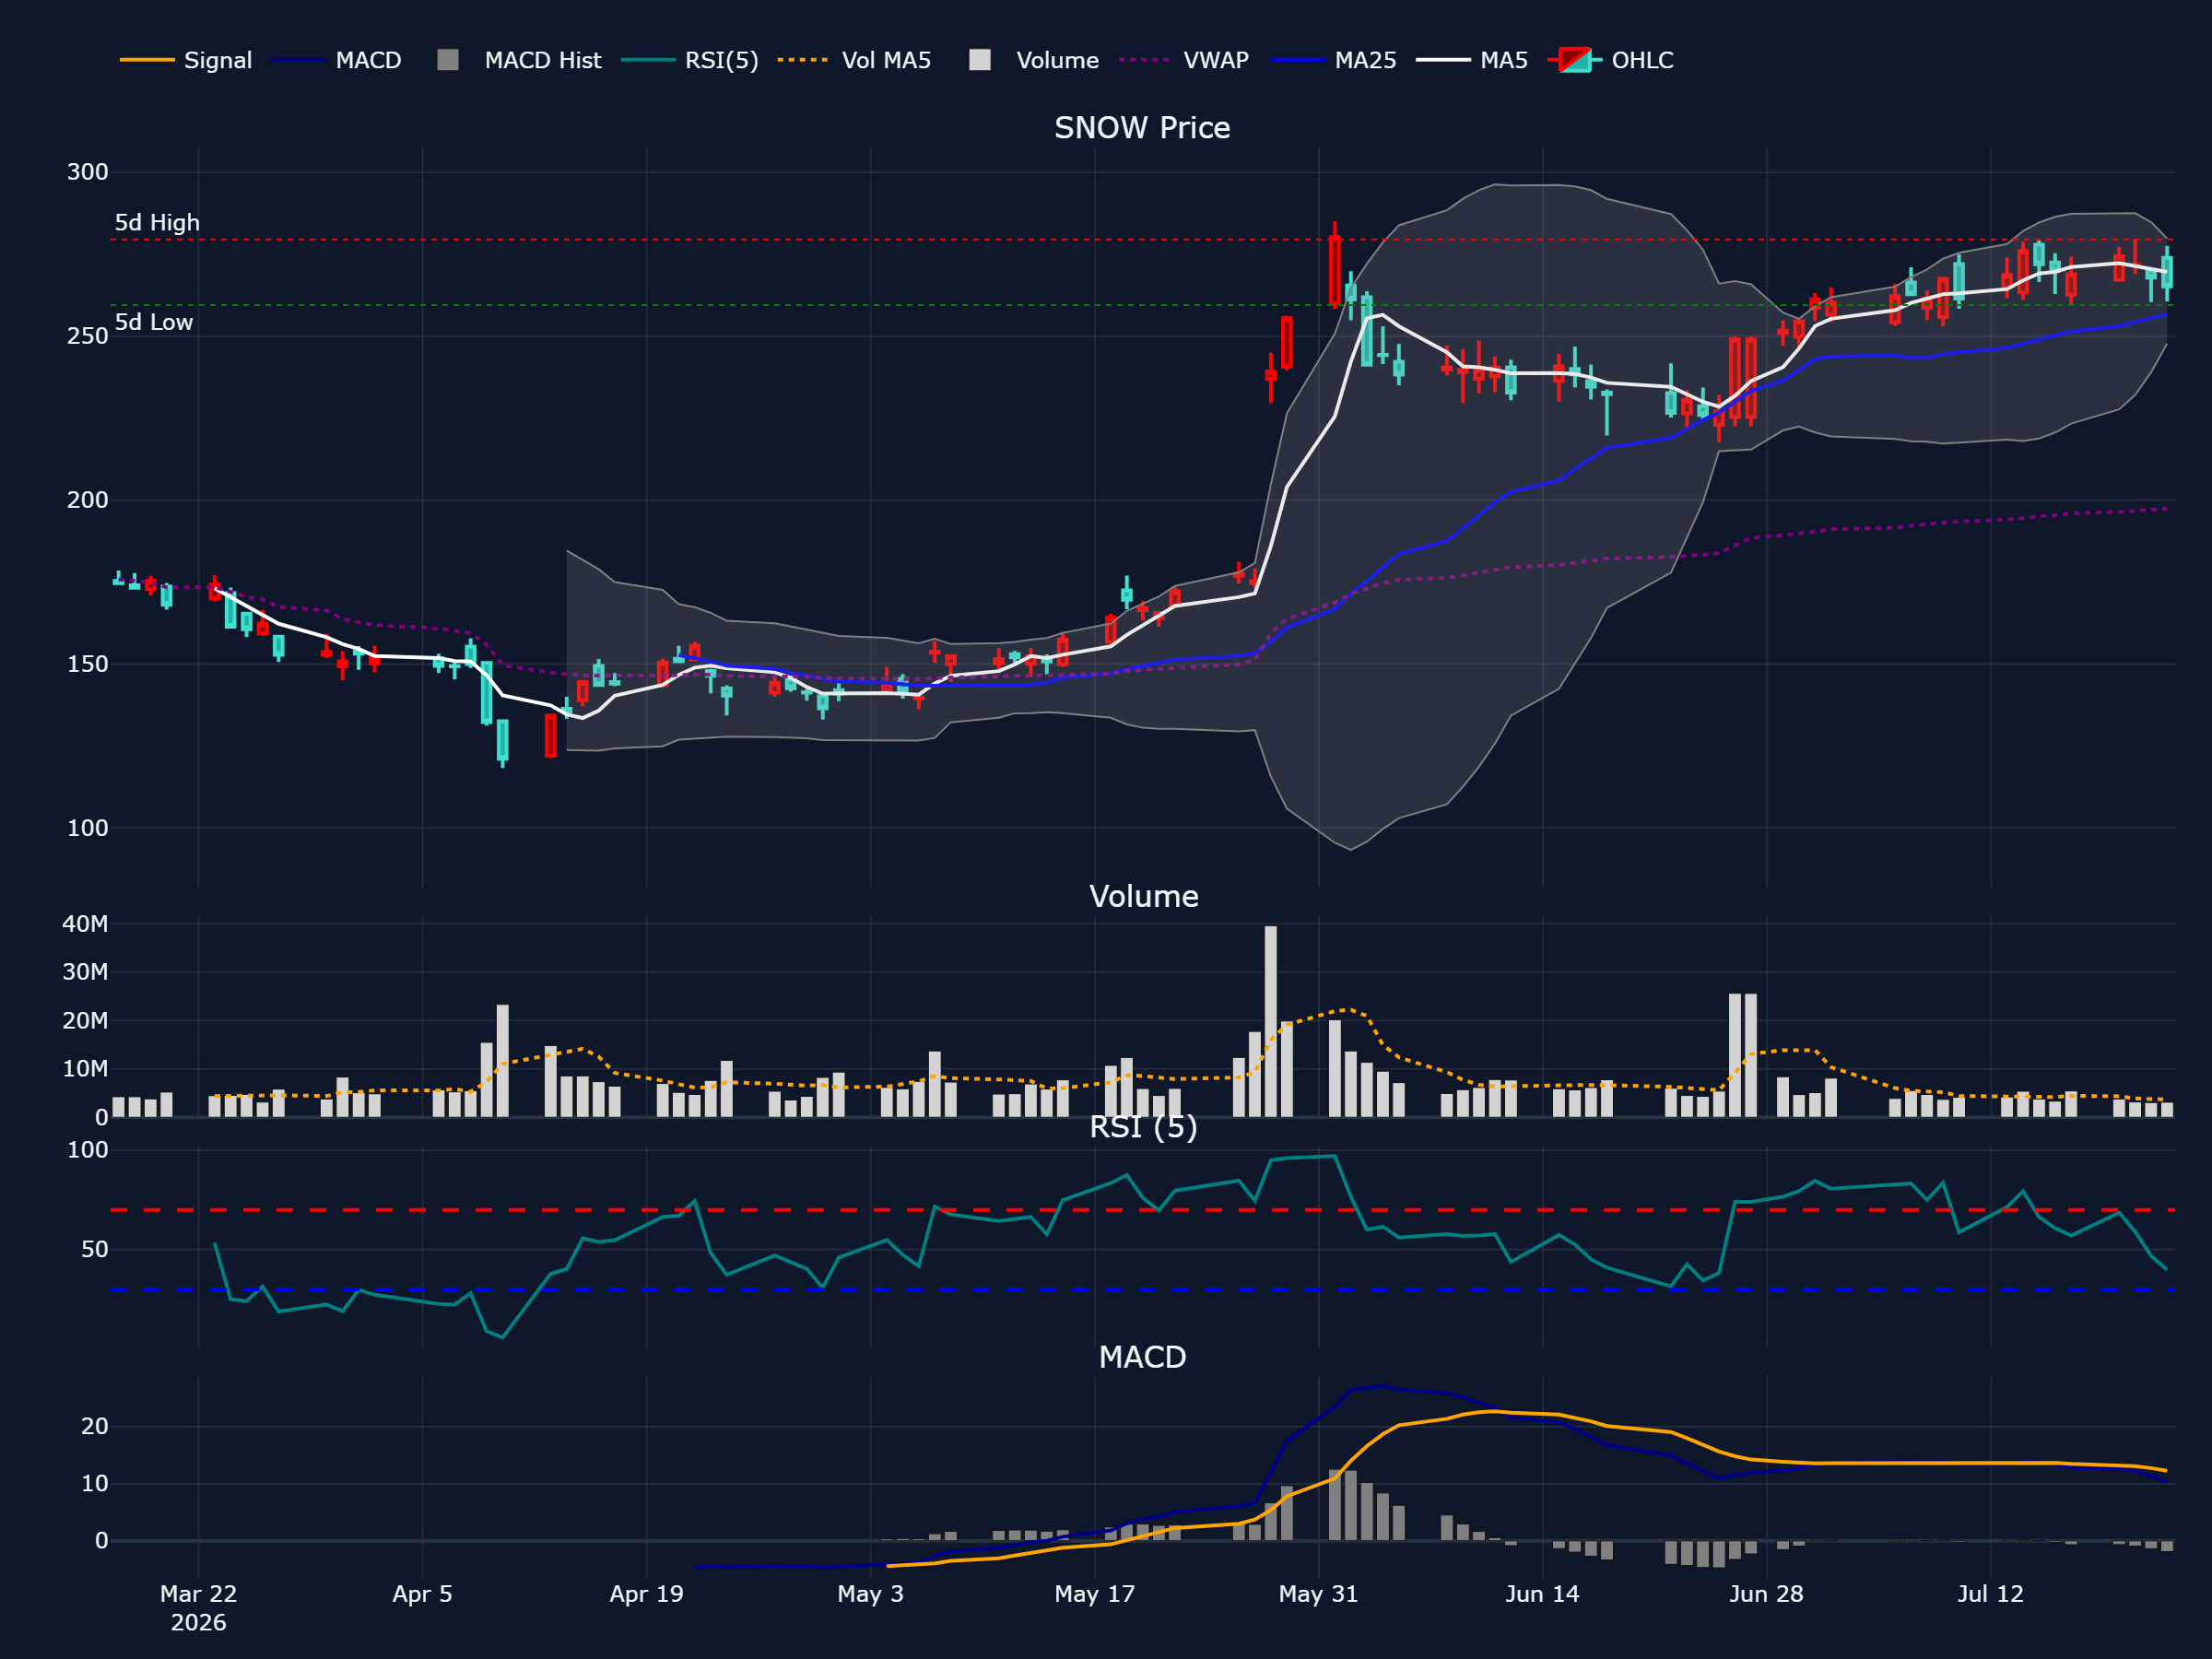Toggle the MA25 legend entry
The height and width of the screenshot is (1659, 2212).
click(1333, 60)
